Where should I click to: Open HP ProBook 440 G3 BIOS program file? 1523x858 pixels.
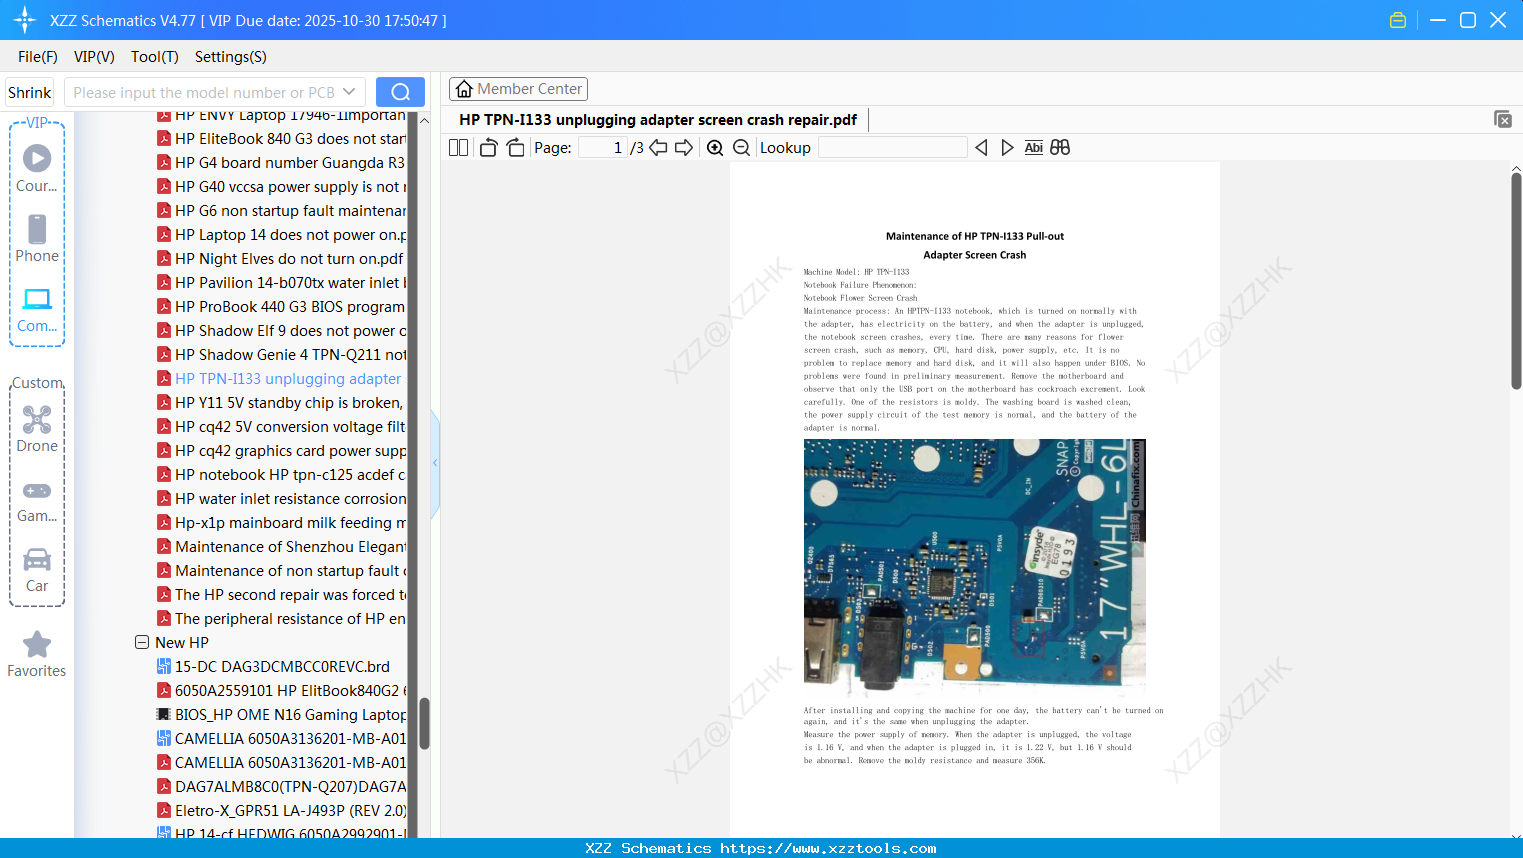(282, 307)
